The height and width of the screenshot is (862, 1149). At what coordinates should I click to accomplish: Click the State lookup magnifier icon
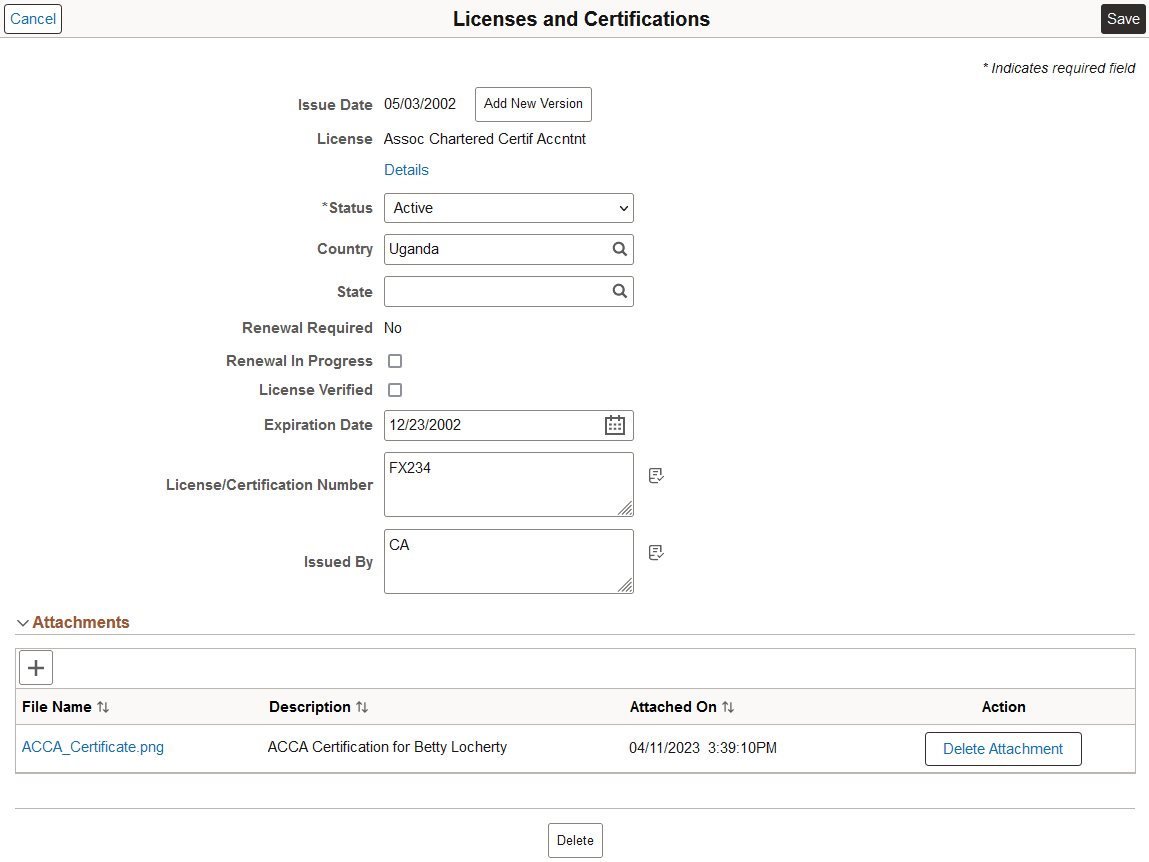click(619, 291)
